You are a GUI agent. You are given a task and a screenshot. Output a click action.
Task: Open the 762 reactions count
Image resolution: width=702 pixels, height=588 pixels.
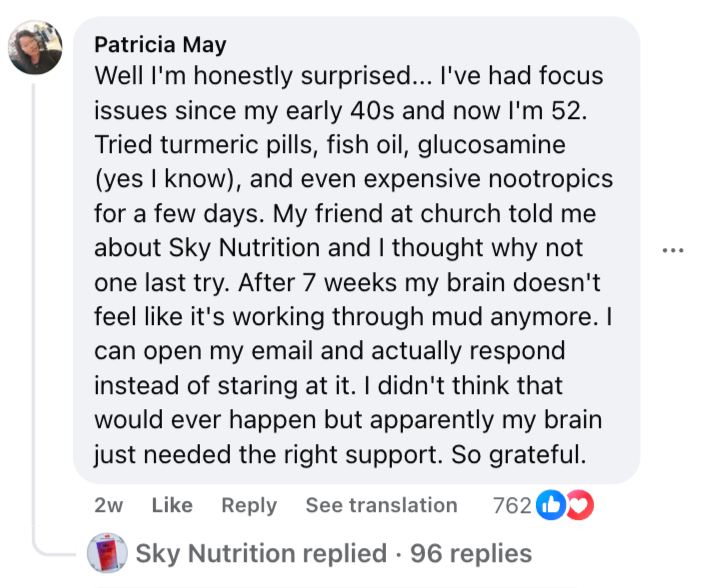pyautogui.click(x=512, y=506)
